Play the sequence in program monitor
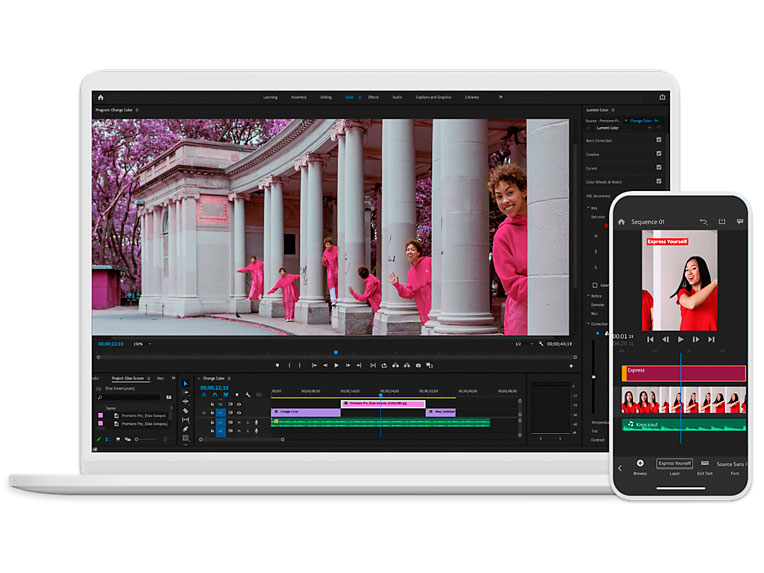Screen dimensions: 764x573 (336, 365)
